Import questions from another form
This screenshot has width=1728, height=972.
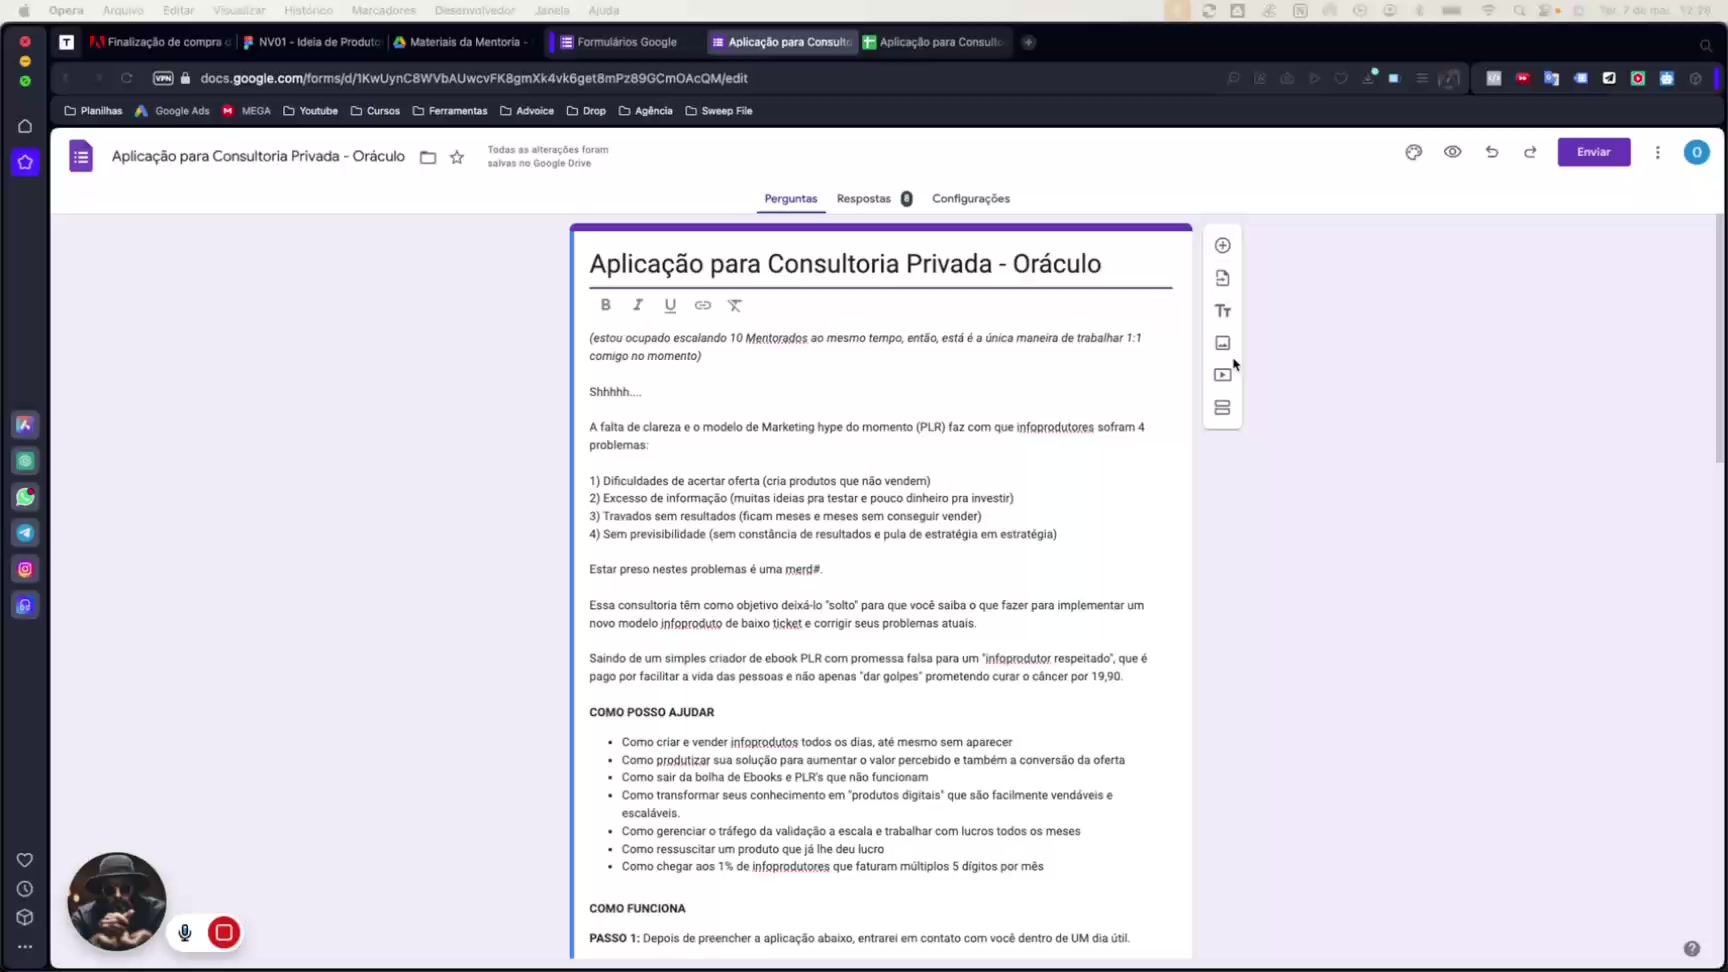tap(1222, 278)
